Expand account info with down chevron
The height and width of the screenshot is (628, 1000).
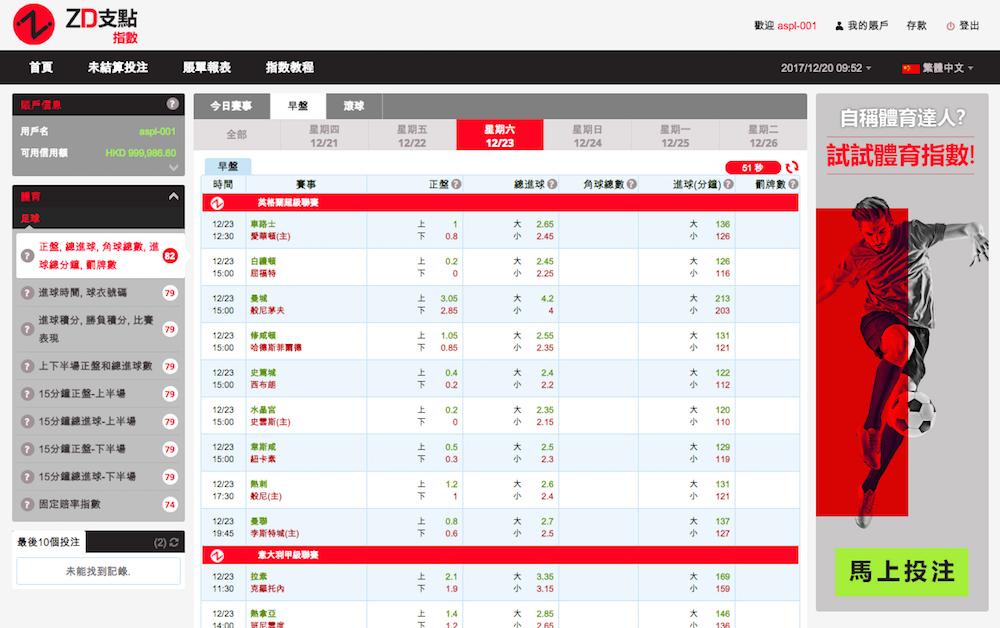173,168
